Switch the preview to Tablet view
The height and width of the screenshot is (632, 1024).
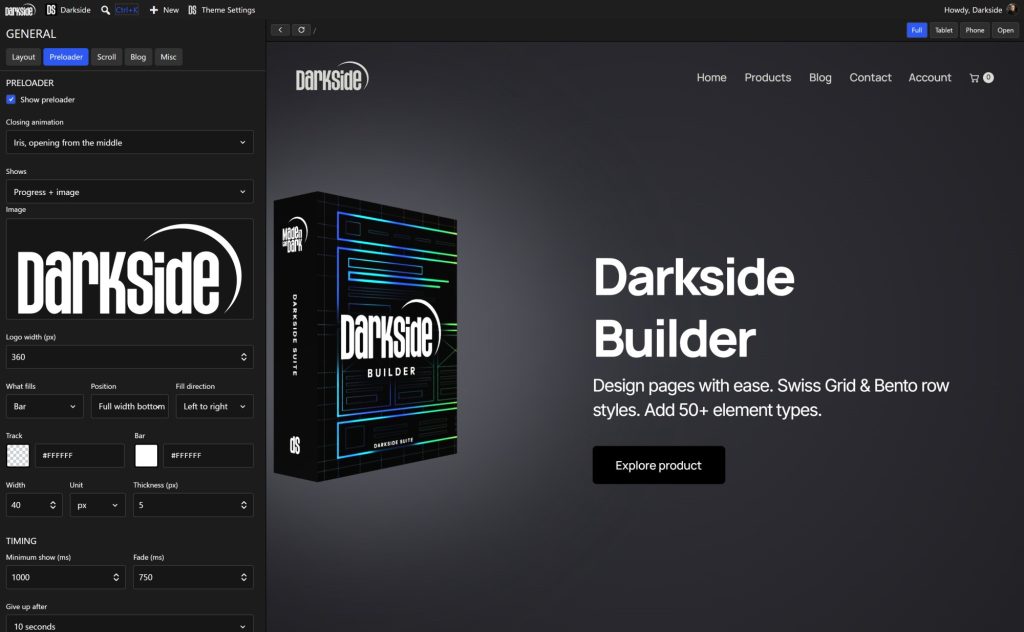point(944,30)
